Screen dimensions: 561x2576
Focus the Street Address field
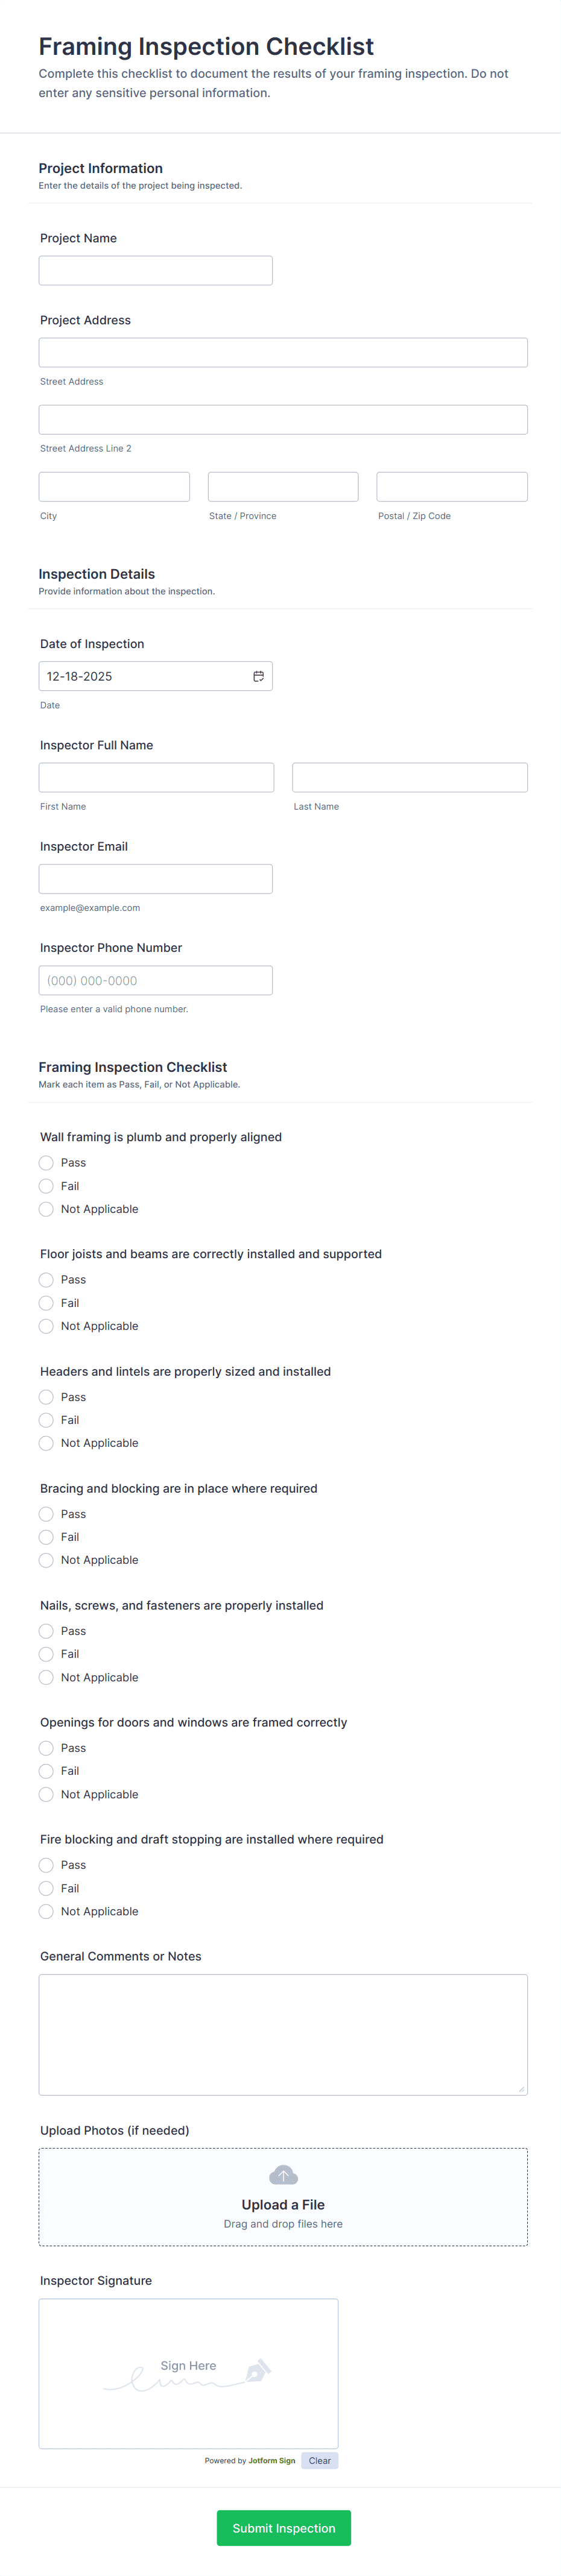click(283, 352)
